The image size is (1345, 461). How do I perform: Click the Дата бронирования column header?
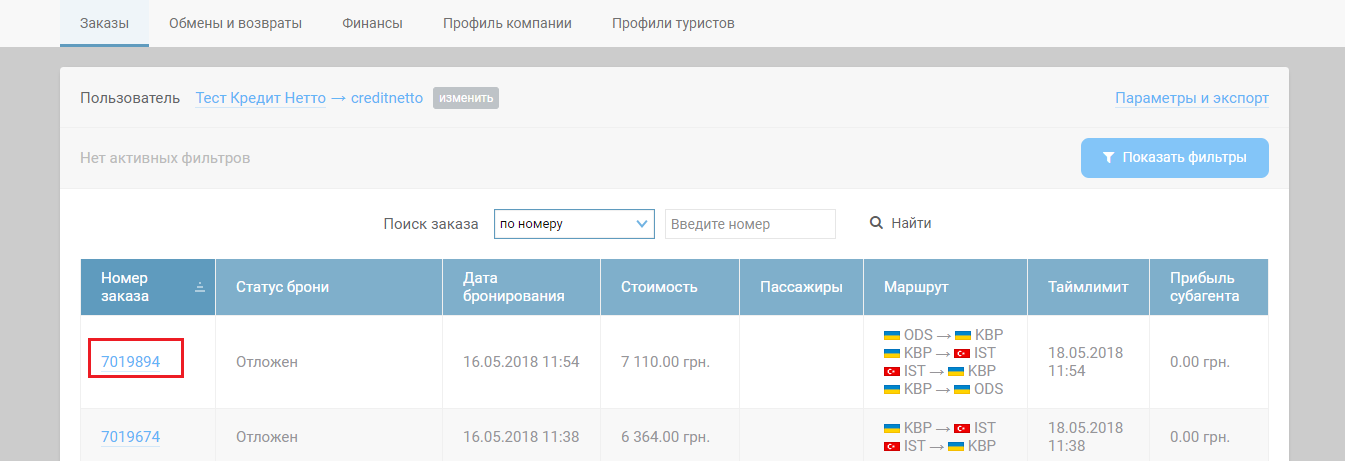click(514, 287)
